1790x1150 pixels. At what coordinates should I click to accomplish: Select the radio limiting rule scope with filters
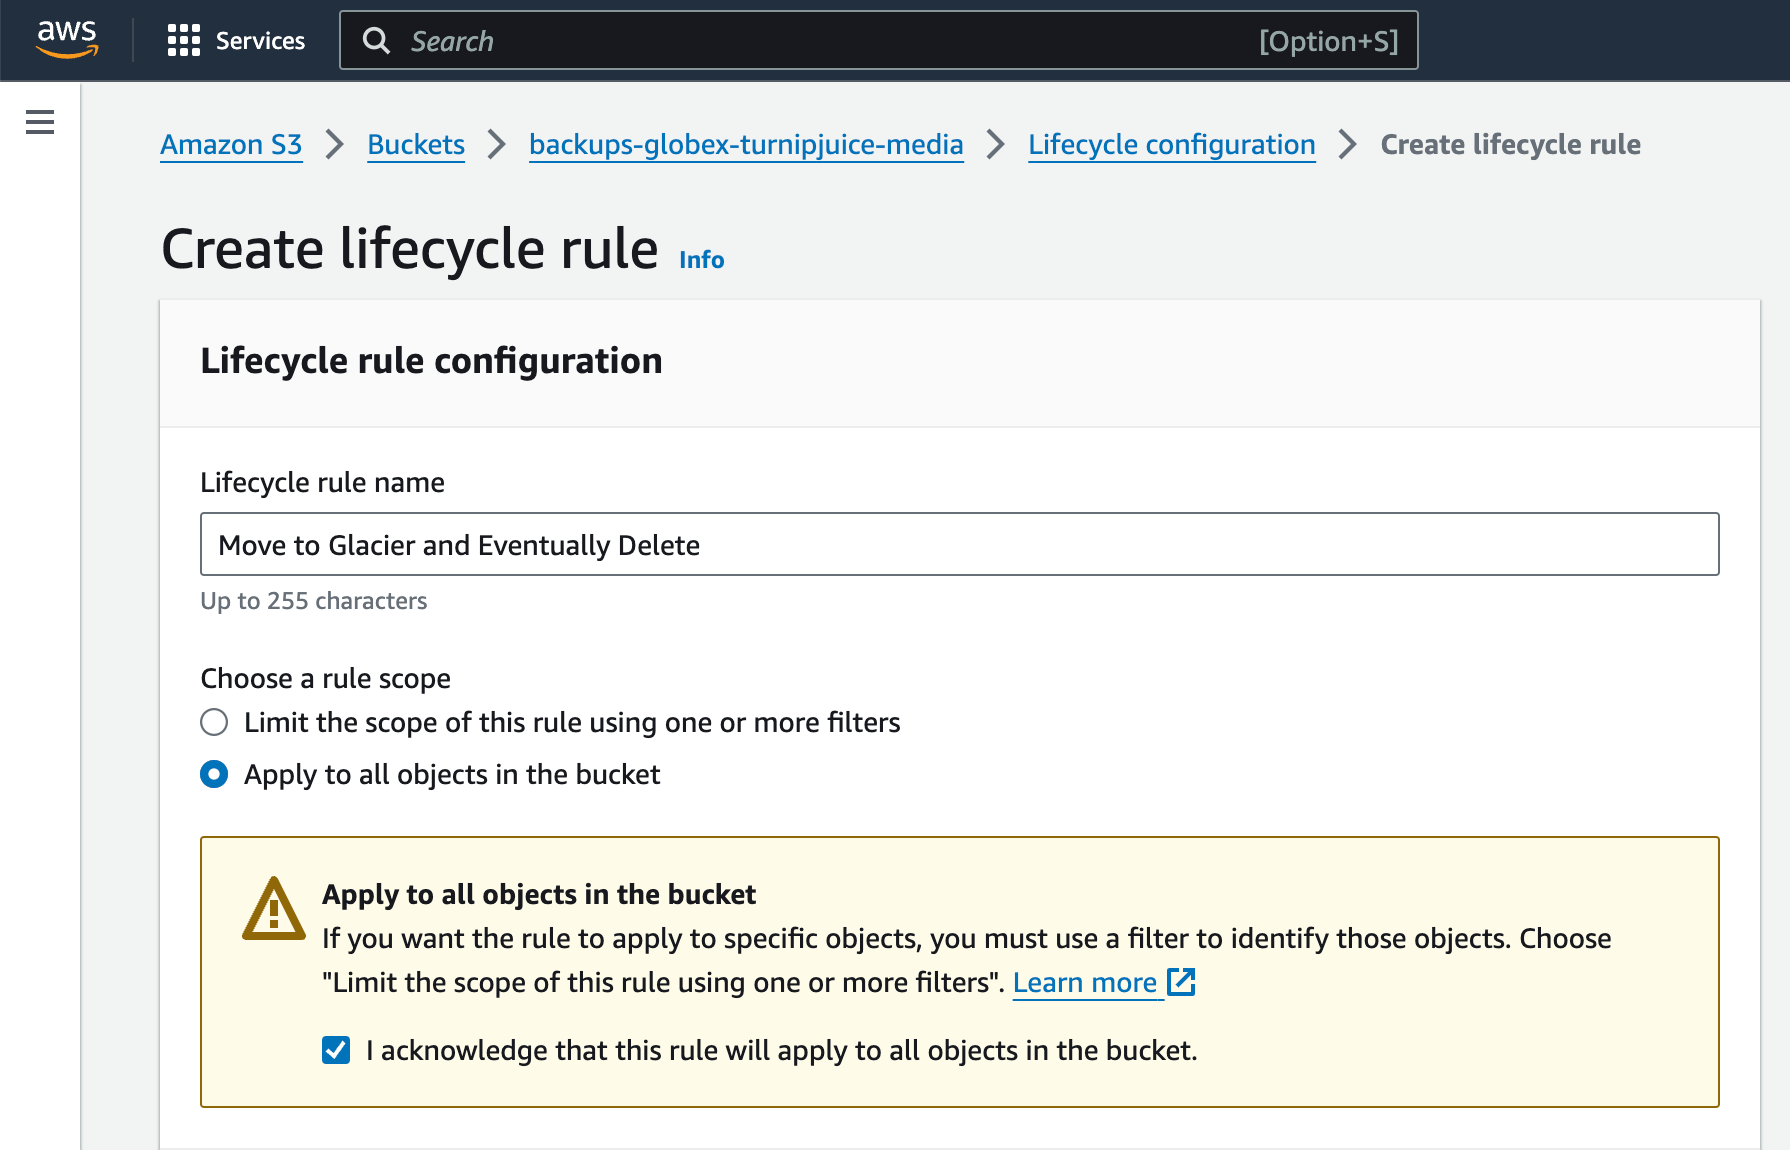pyautogui.click(x=214, y=721)
